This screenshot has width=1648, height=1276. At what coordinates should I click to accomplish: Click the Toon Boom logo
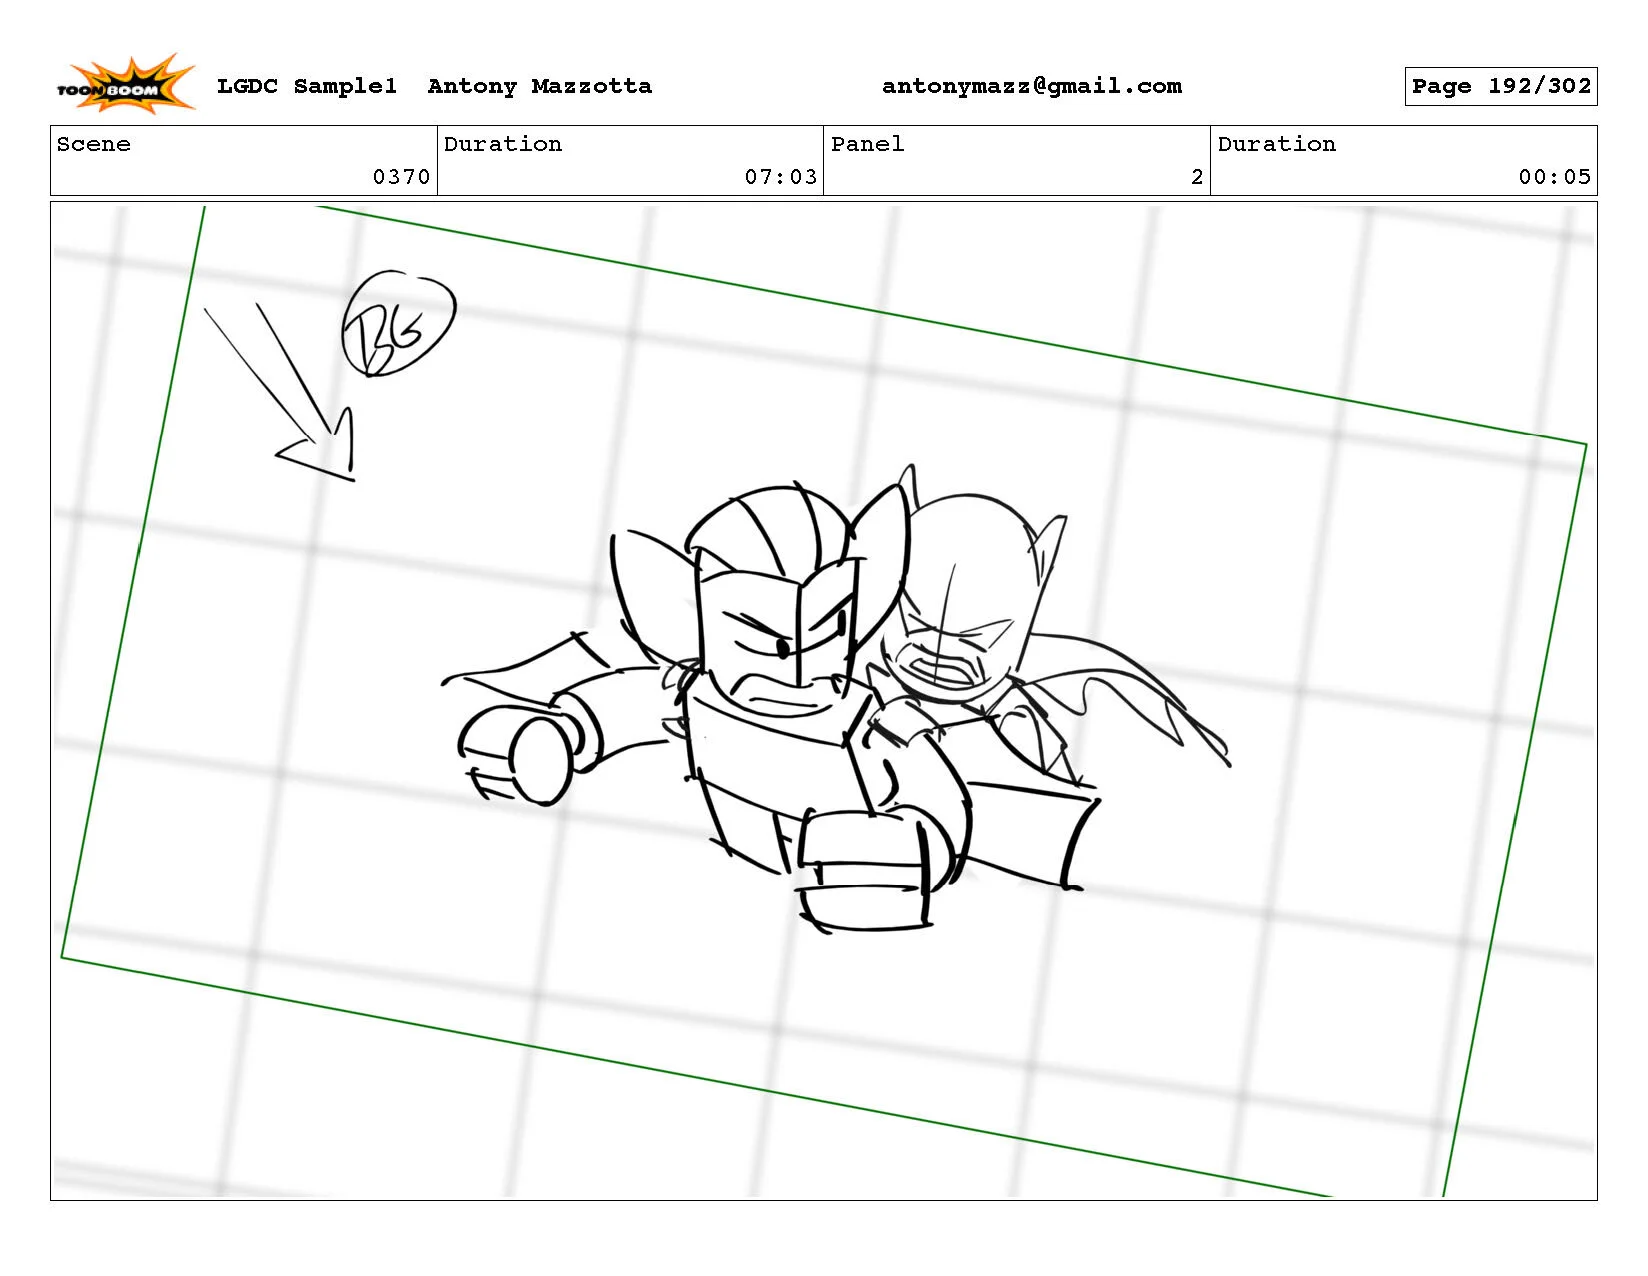coord(125,84)
